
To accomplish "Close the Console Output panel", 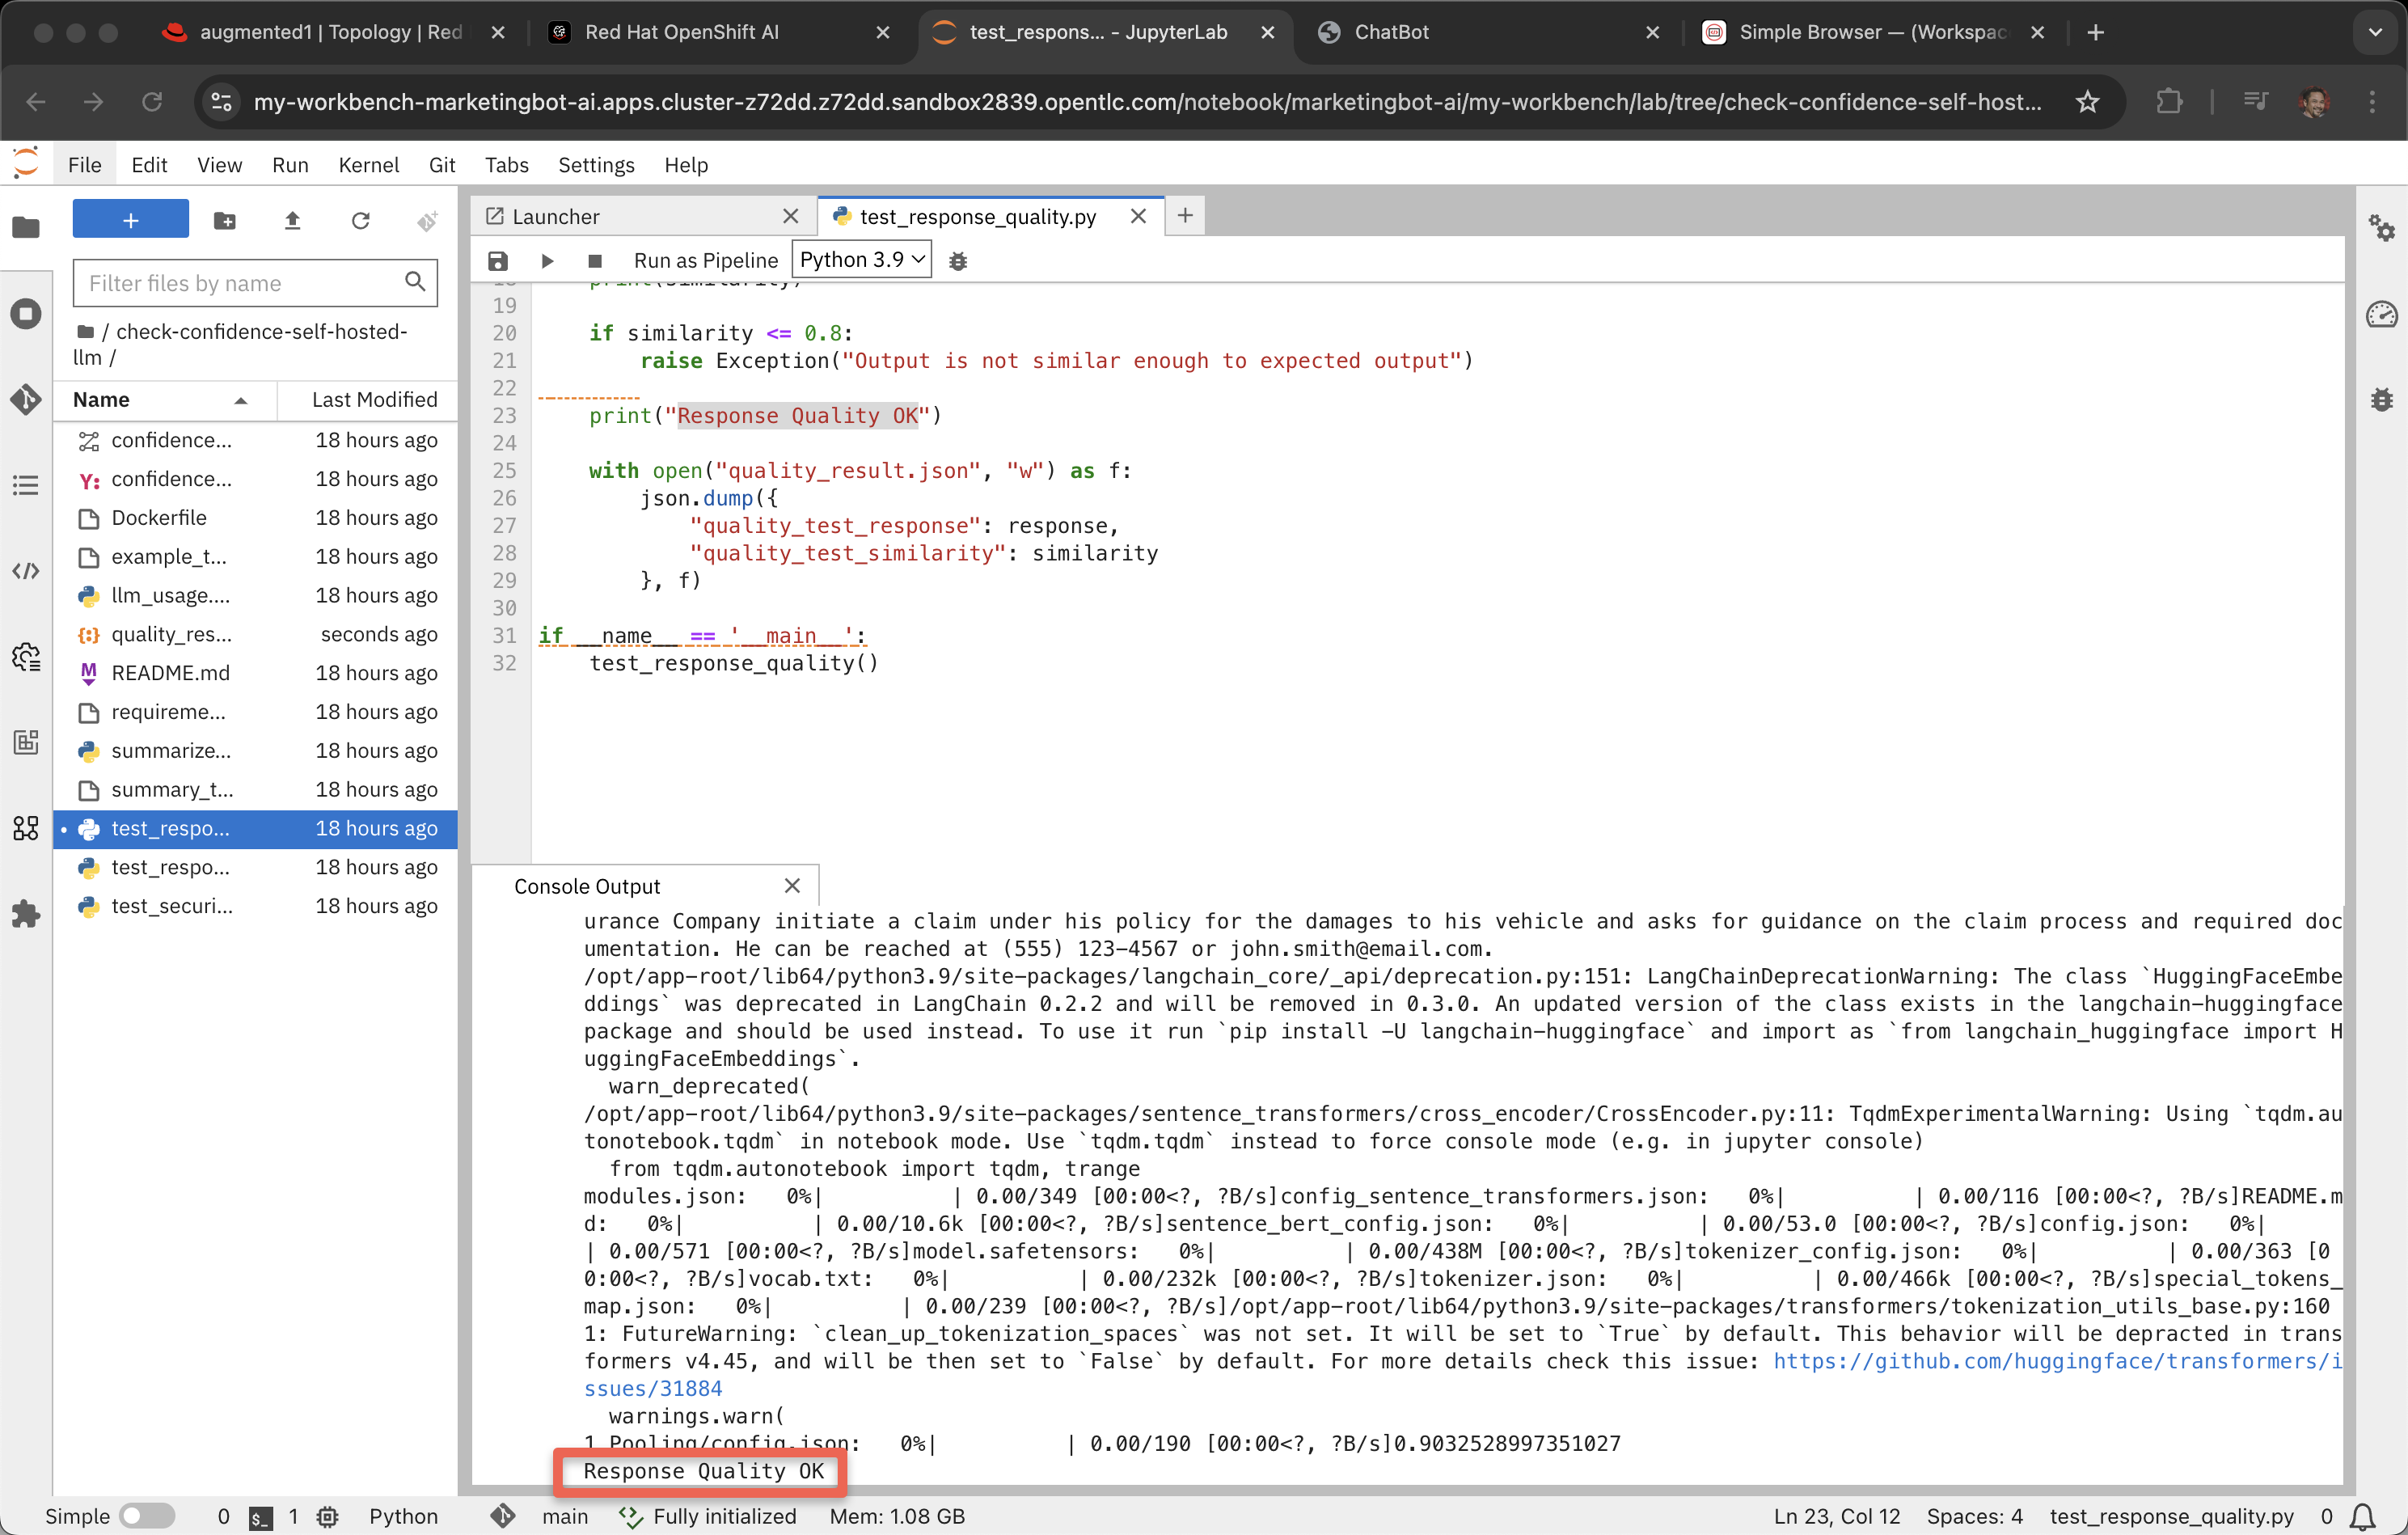I will coord(792,886).
